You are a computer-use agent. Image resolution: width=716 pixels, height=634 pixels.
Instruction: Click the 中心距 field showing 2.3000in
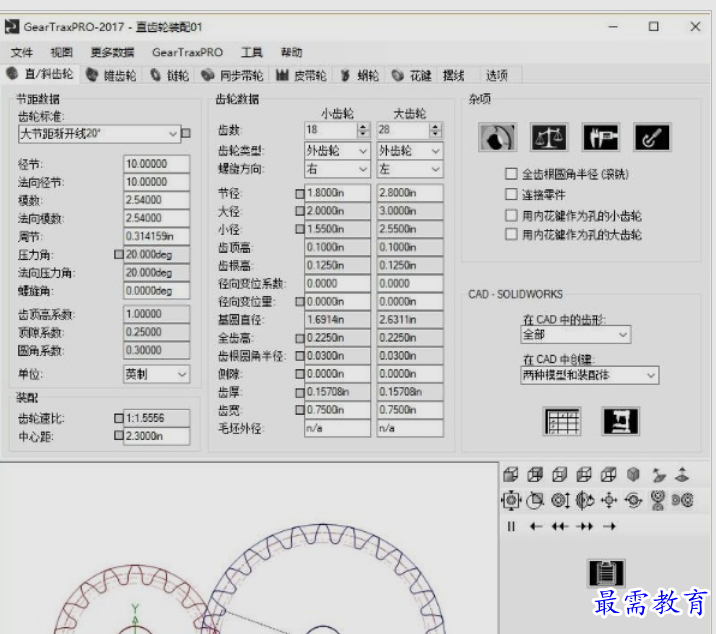pyautogui.click(x=156, y=436)
